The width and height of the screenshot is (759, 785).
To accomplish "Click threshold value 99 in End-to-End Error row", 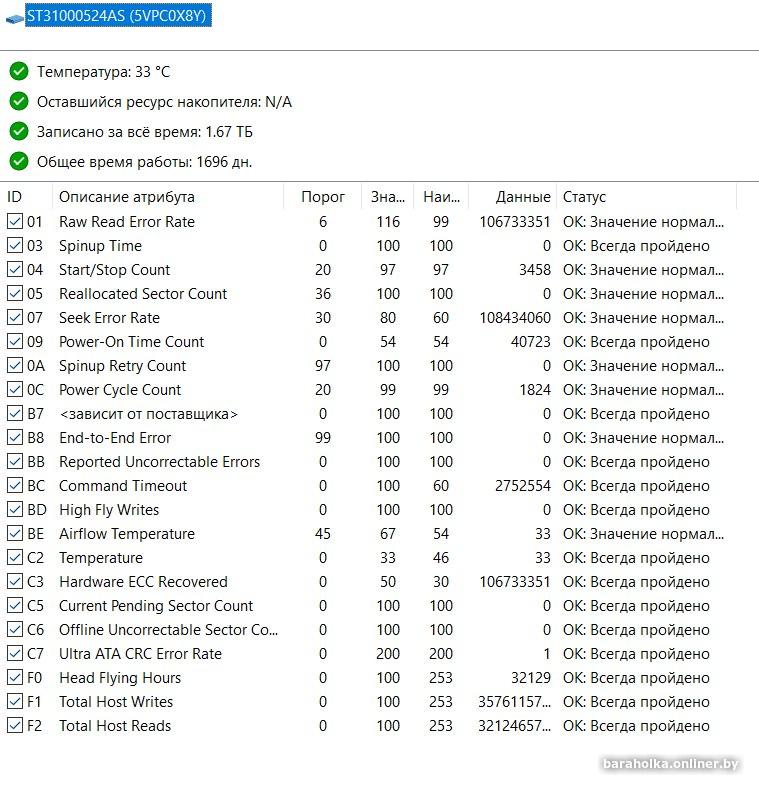I will 323,438.
